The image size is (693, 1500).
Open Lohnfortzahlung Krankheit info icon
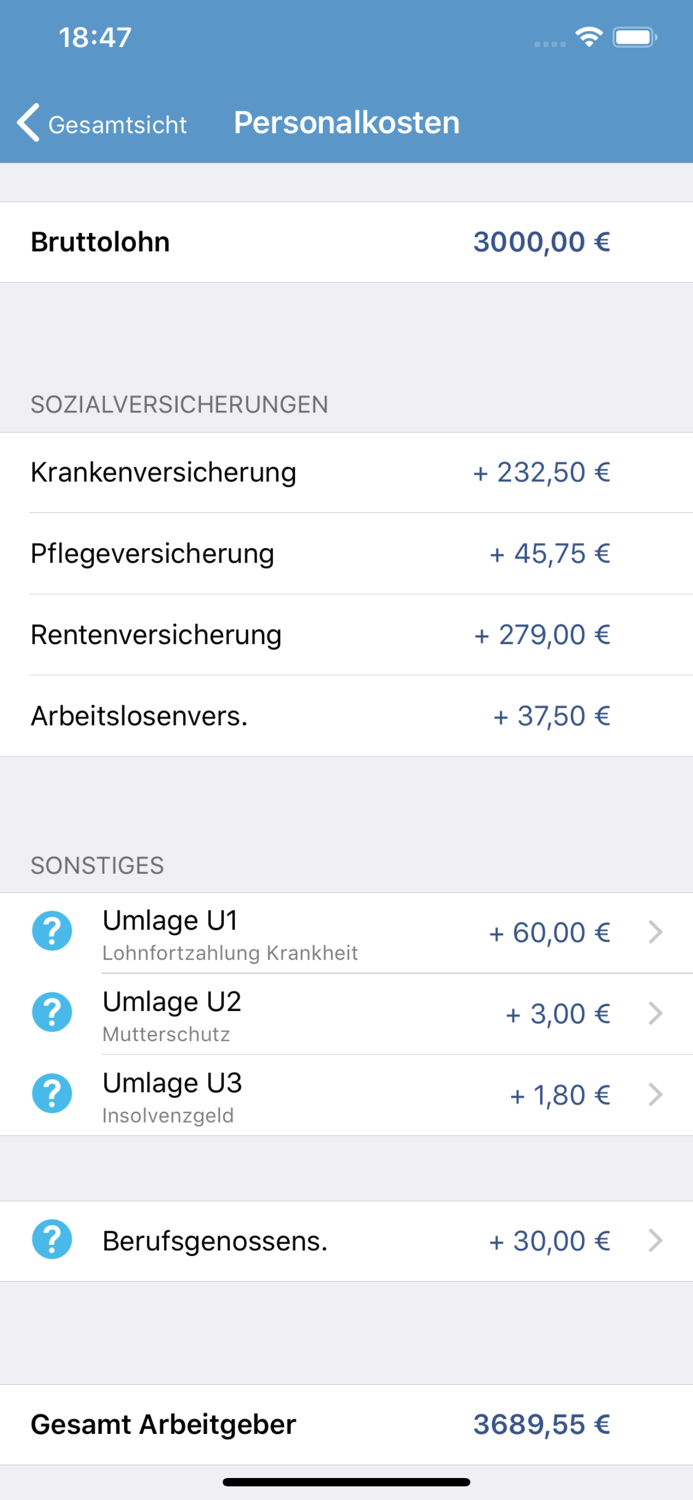[x=51, y=931]
